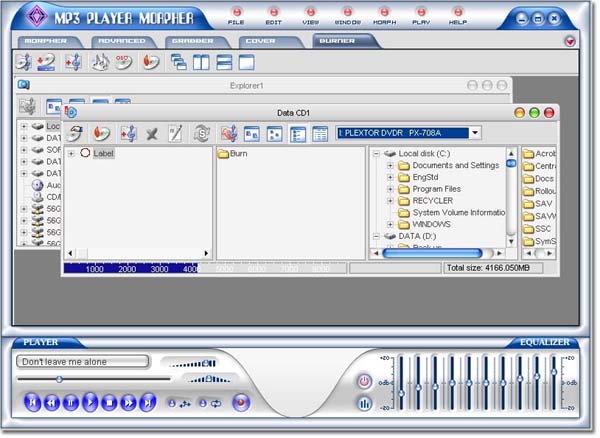Select the Burn folder
The image size is (600, 438).
(237, 153)
